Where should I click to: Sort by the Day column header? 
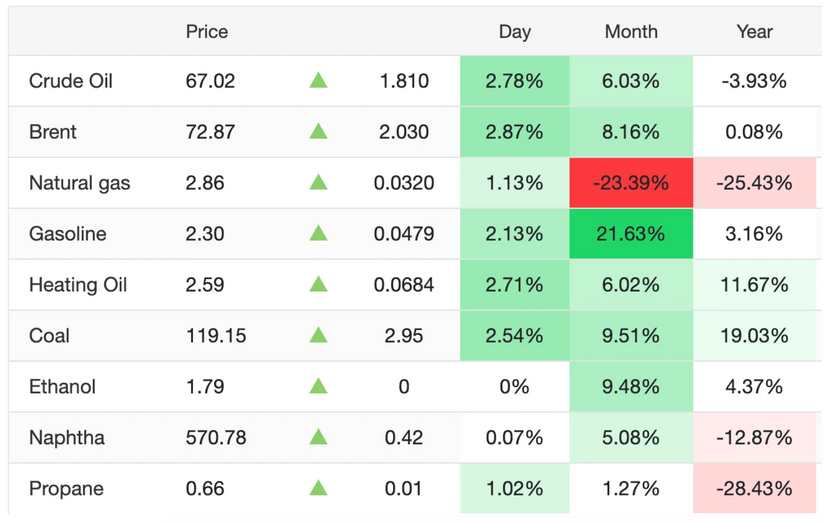coord(514,32)
